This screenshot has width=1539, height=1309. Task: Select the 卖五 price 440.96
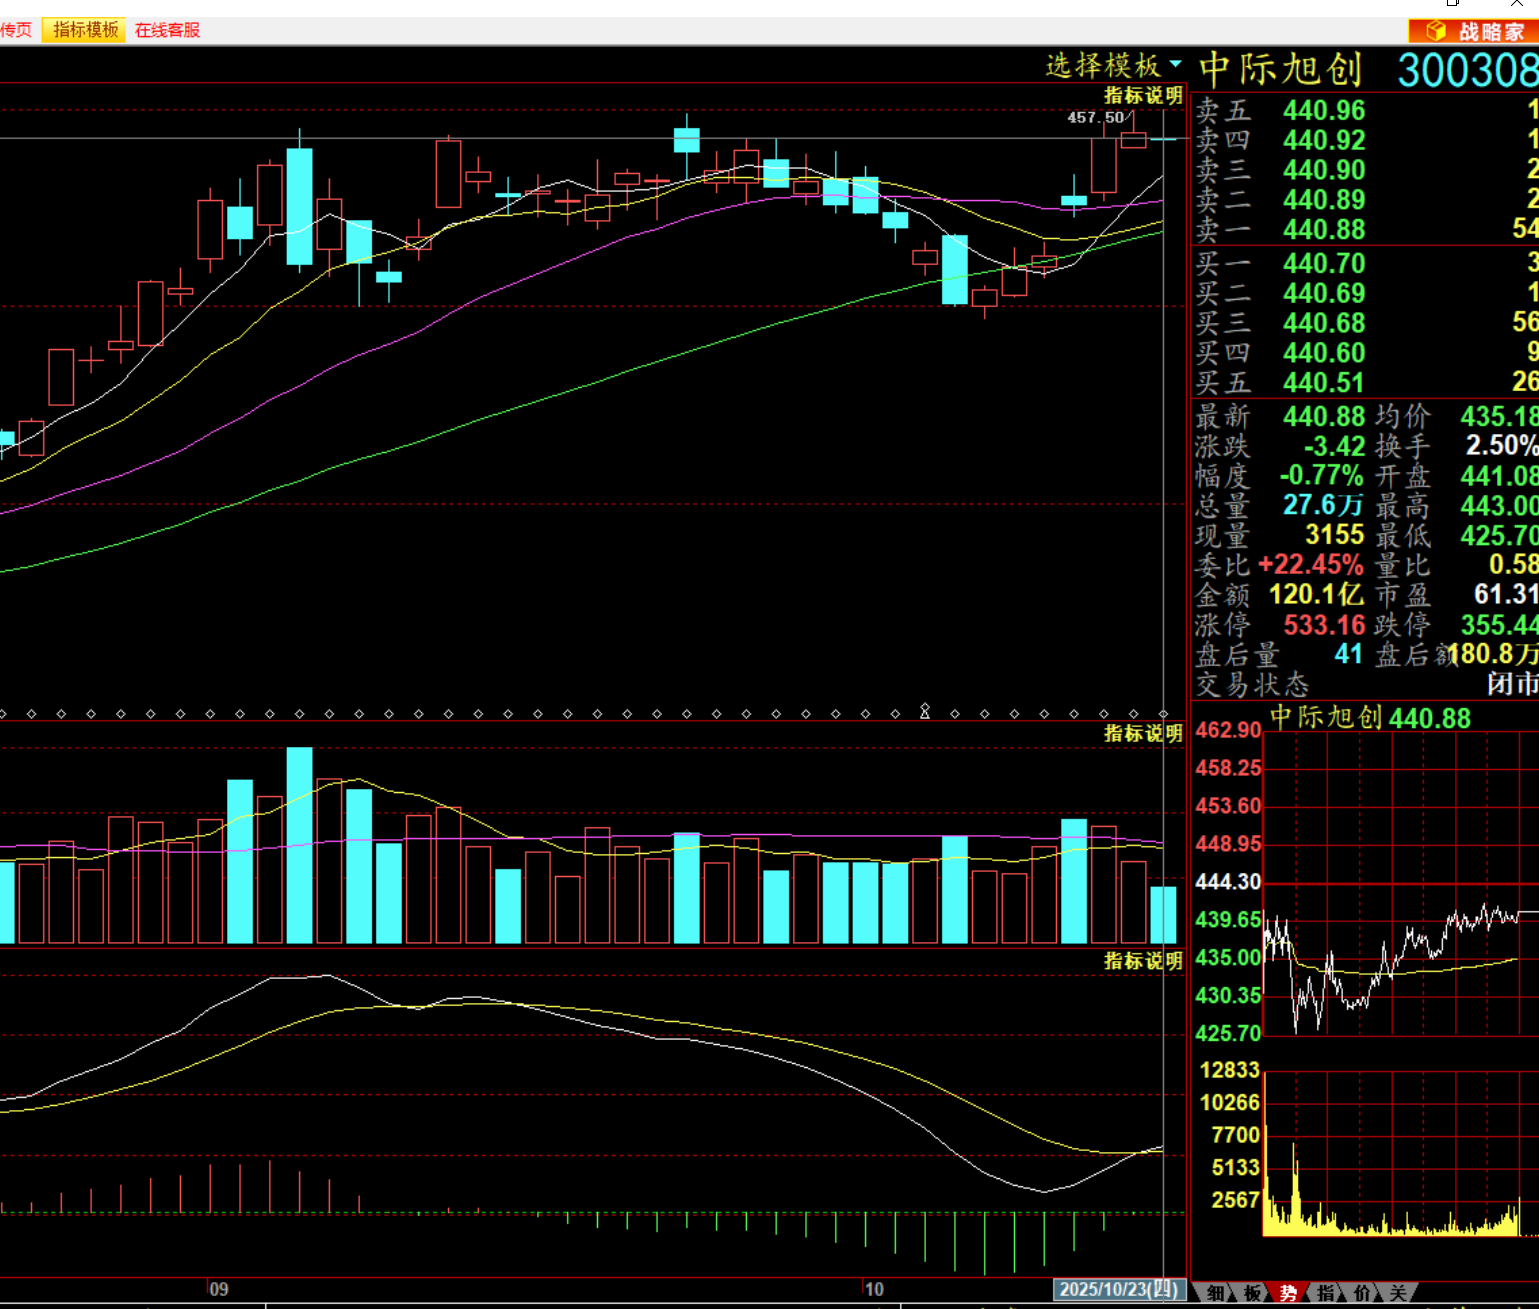pyautogui.click(x=1324, y=110)
